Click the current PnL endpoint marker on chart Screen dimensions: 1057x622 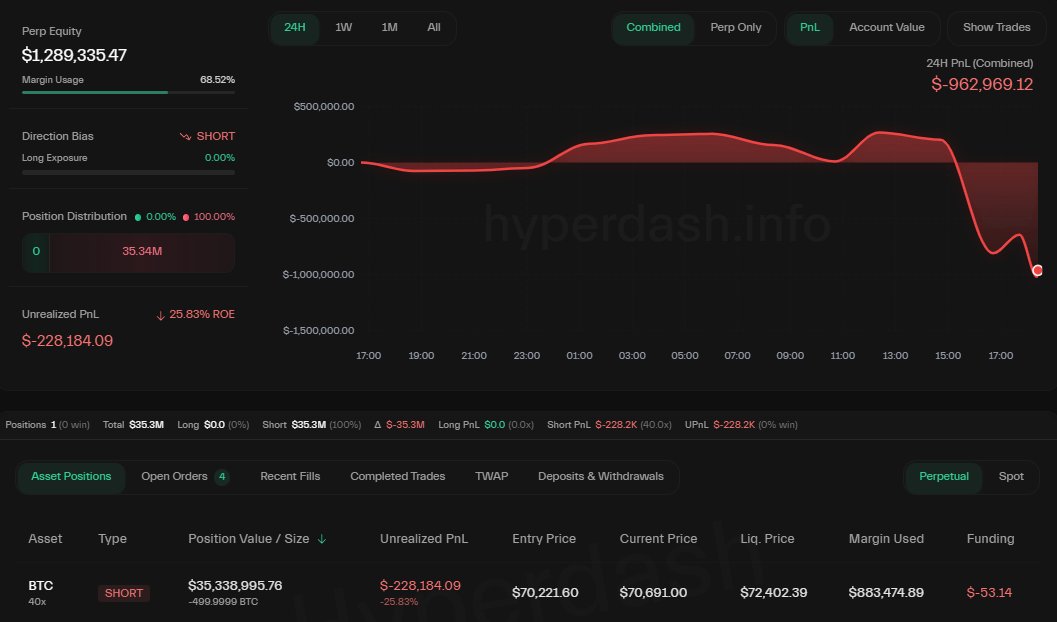1037,270
